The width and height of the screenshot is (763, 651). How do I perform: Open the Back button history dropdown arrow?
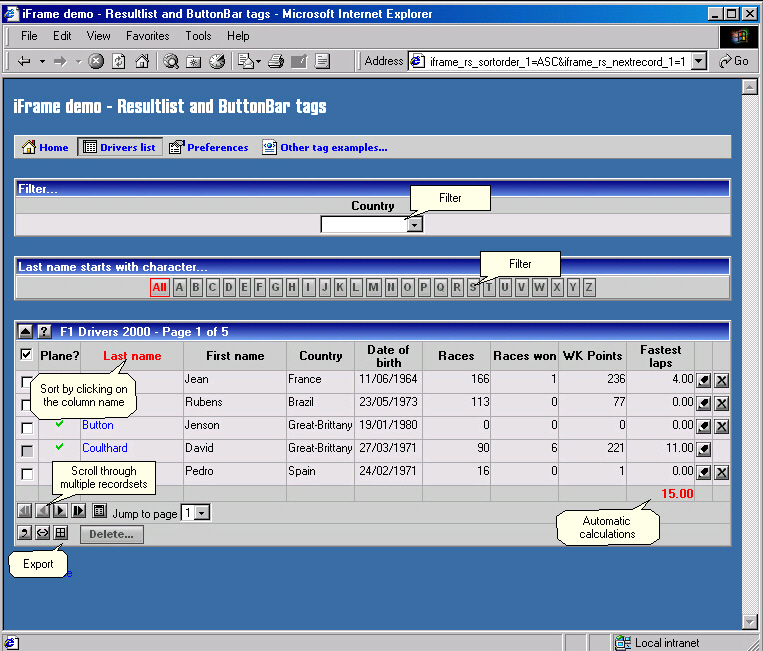click(42, 61)
